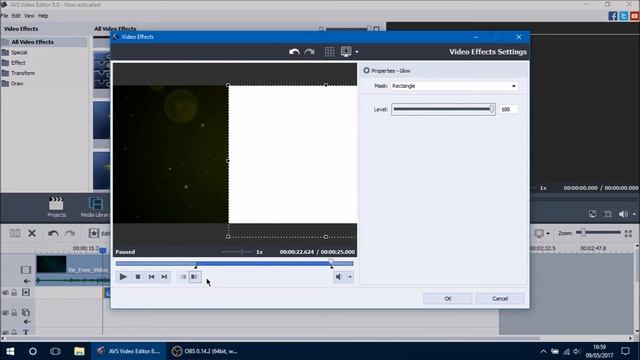The height and width of the screenshot is (360, 640).
Task: Click the Level value field showing 100
Action: click(x=509, y=109)
